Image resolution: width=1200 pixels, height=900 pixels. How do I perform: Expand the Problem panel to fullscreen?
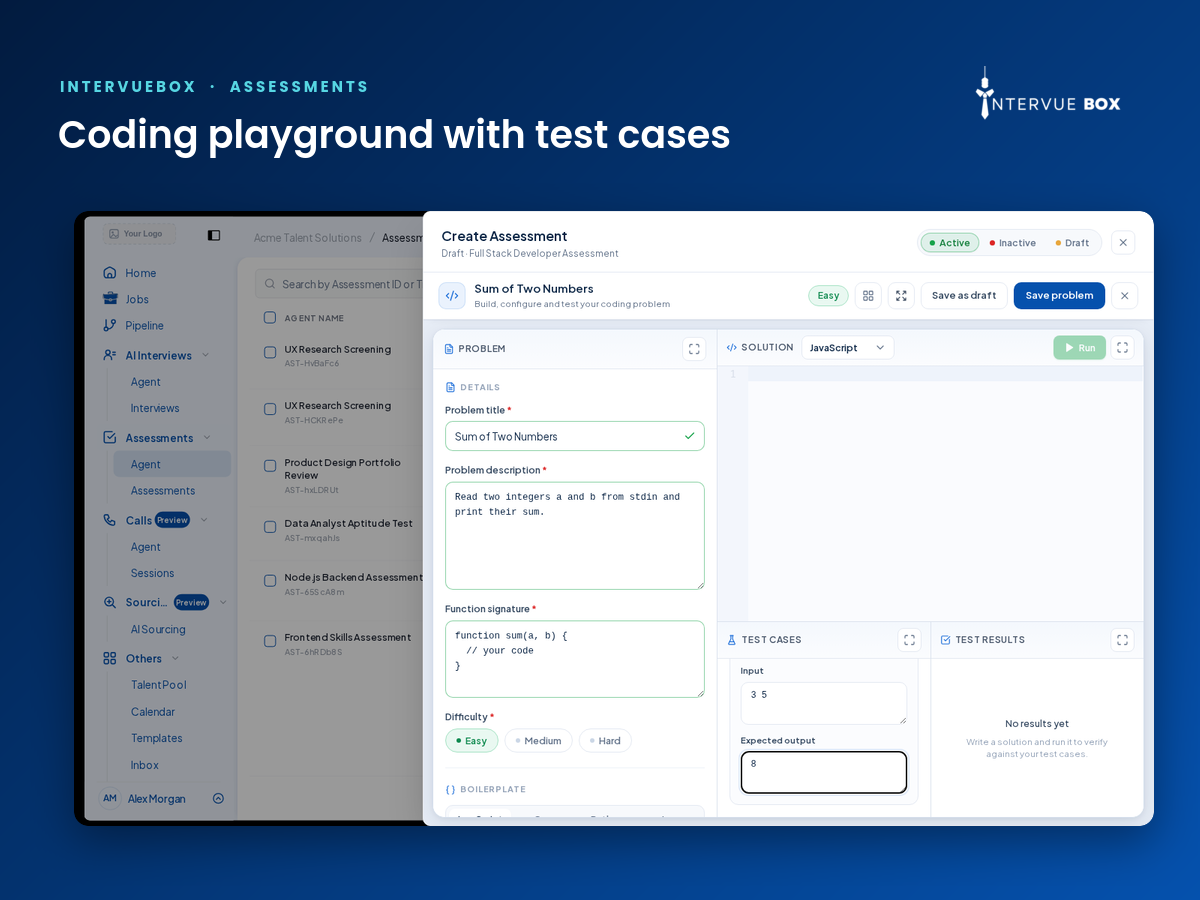[694, 349]
